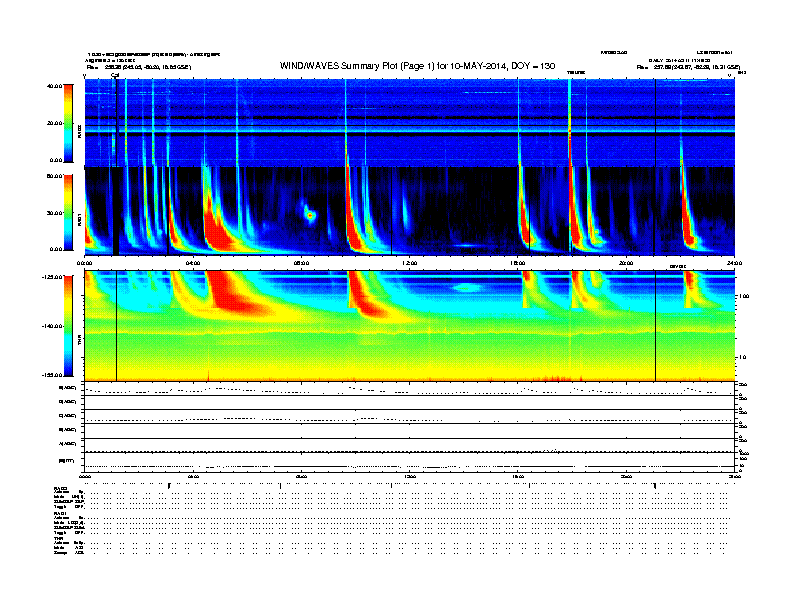Image resolution: width=792 pixels, height=612 pixels.
Task: Click the -155.00 label on TNR color scale
Action: [x=52, y=375]
